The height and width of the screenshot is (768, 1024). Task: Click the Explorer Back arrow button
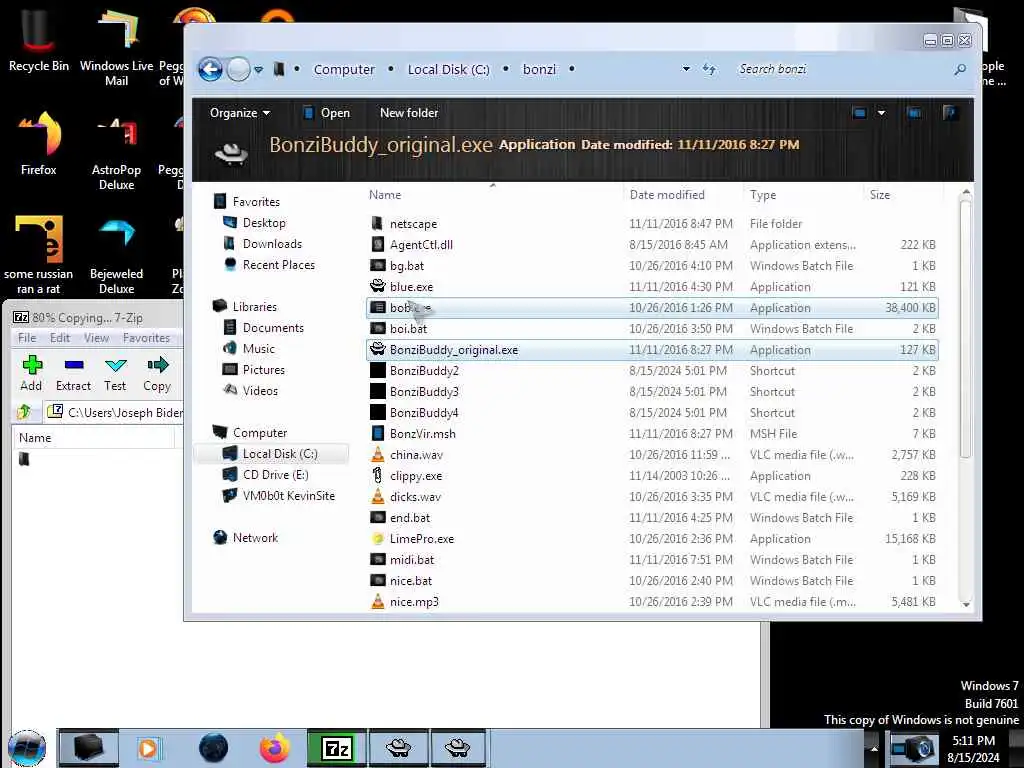(x=210, y=69)
